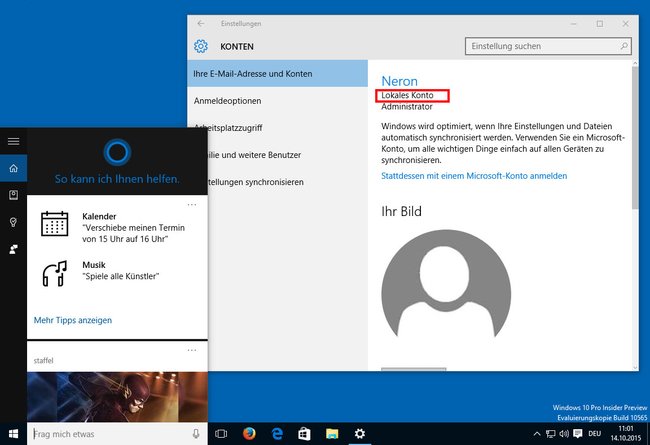Open options dots on Kalender tips card
650x445 pixels.
[x=192, y=204]
